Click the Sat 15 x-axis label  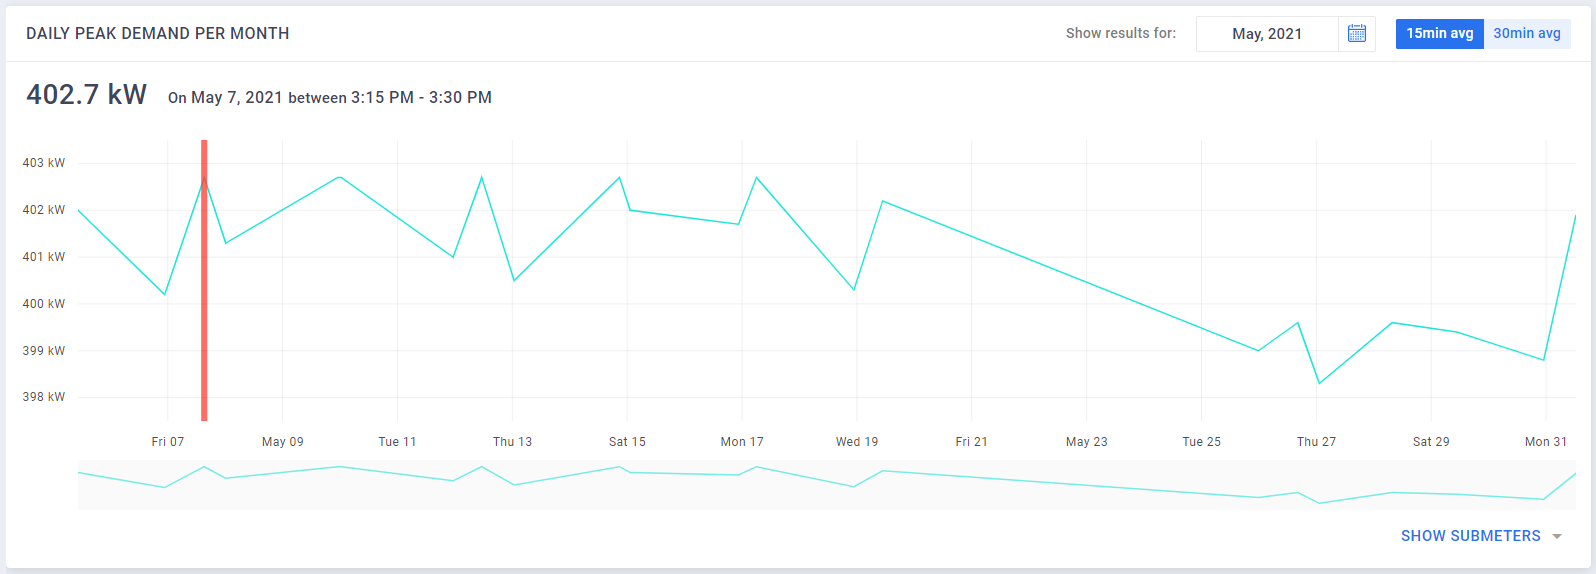pos(627,442)
